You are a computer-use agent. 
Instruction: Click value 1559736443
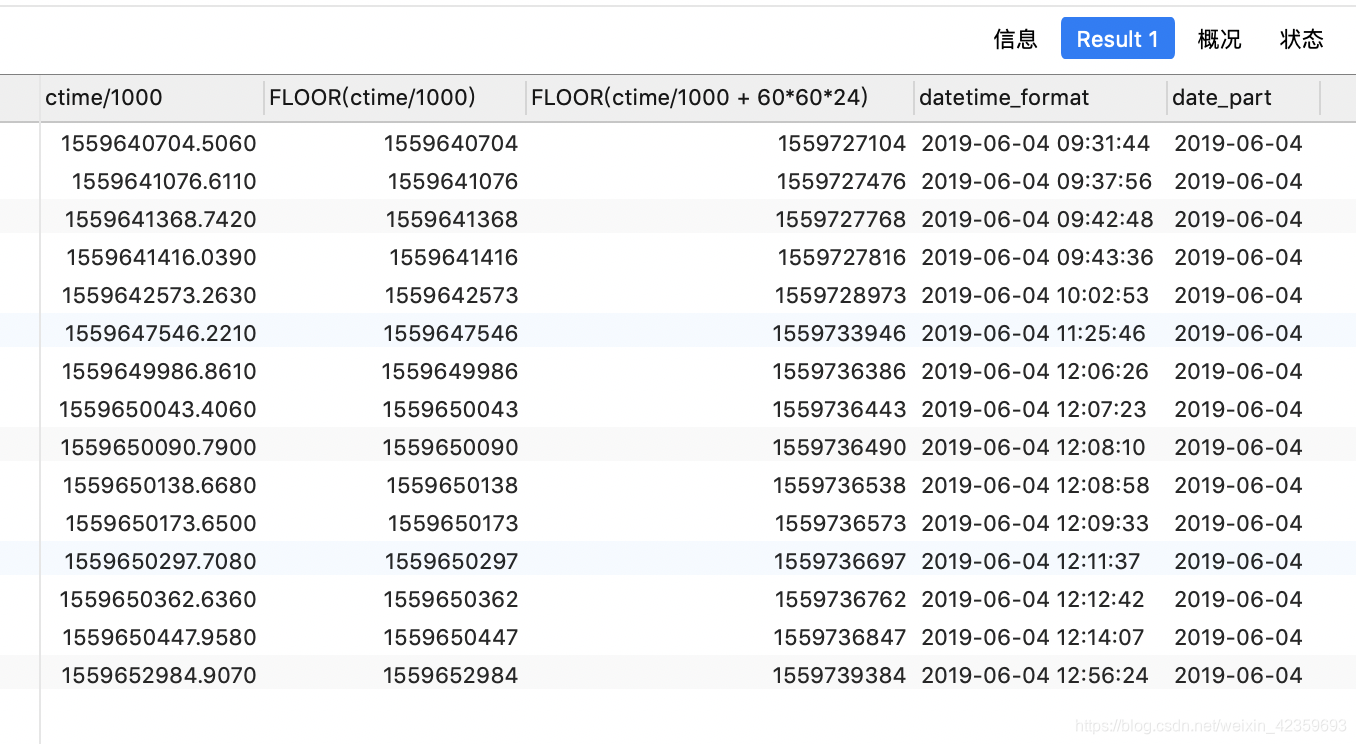coord(839,409)
